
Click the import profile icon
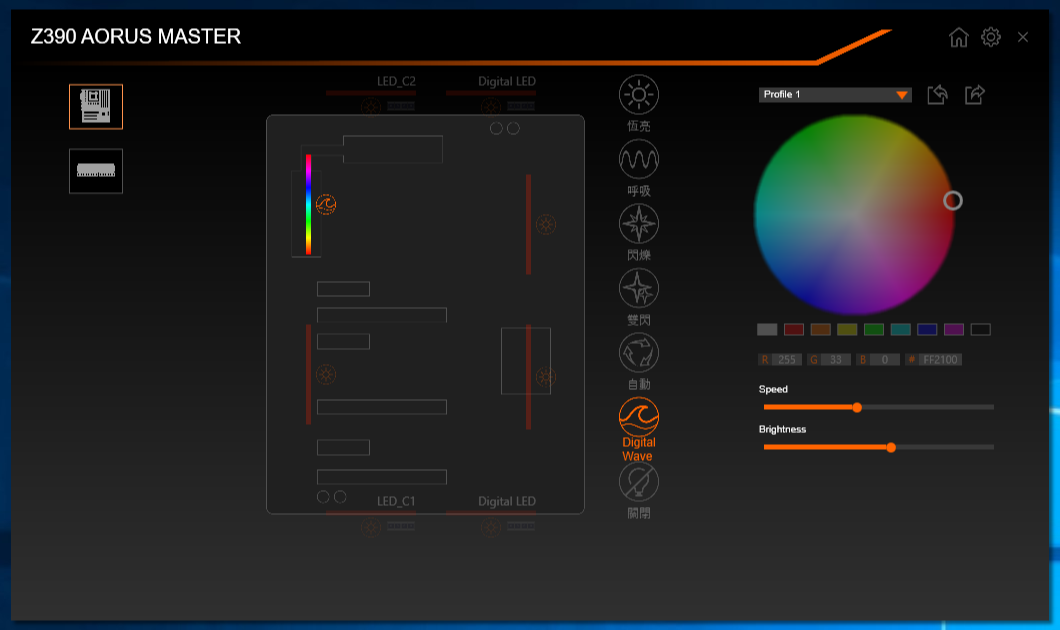click(937, 95)
